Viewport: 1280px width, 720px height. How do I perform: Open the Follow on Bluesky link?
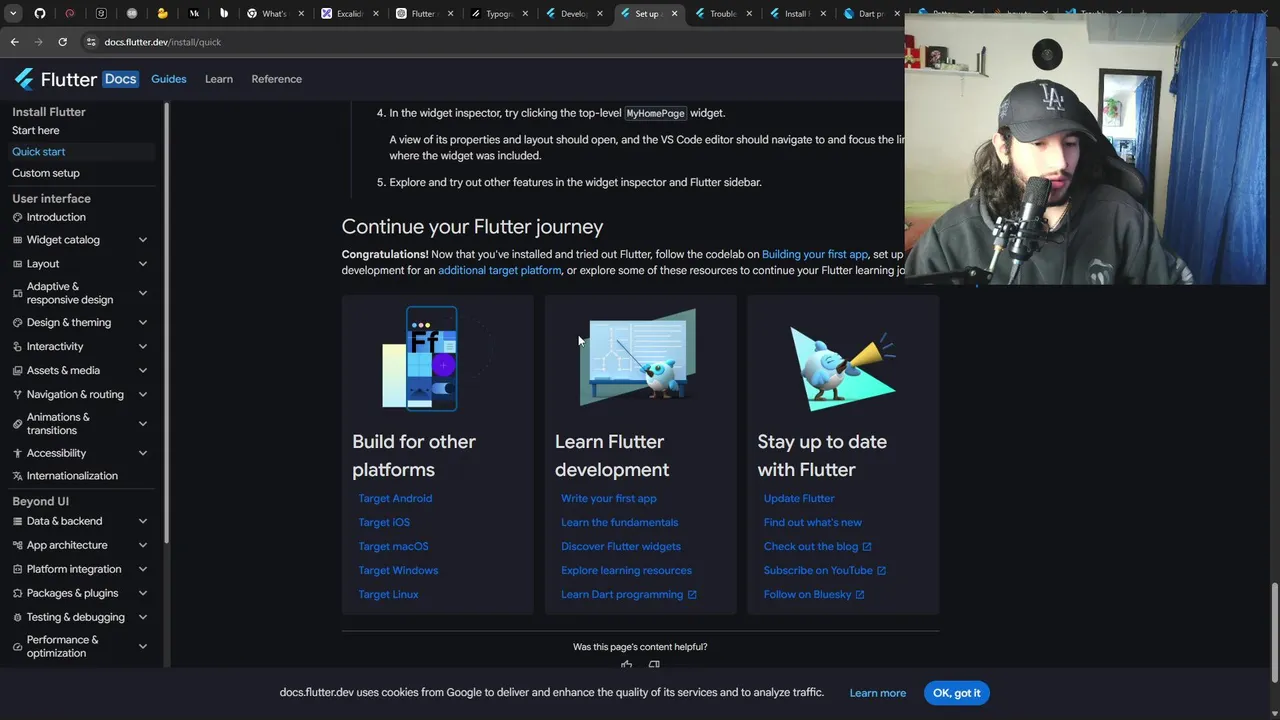(813, 594)
